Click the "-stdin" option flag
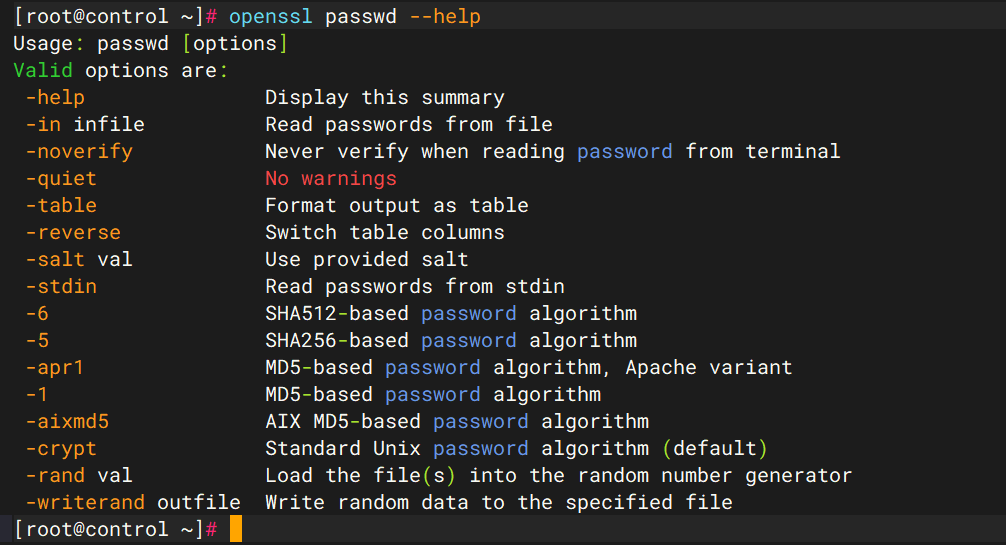This screenshot has height=545, width=1006. (61, 287)
